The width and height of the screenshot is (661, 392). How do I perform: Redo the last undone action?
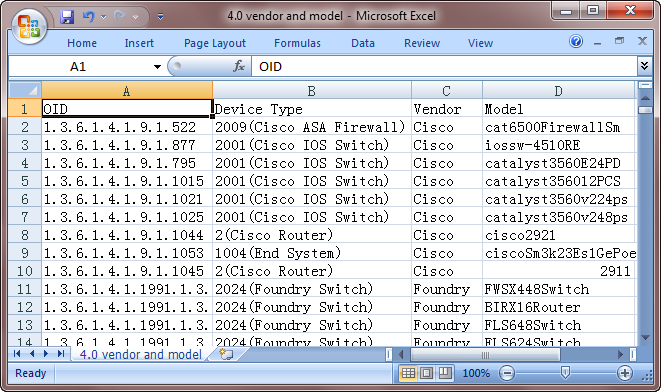[120, 17]
